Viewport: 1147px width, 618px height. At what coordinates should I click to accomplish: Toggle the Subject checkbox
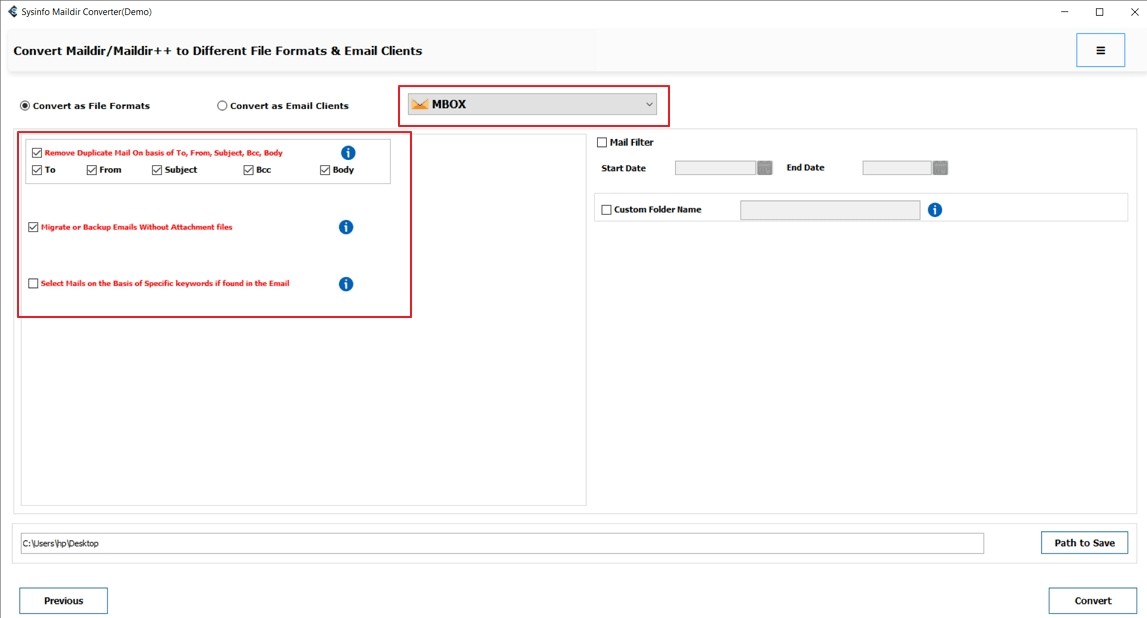point(157,170)
